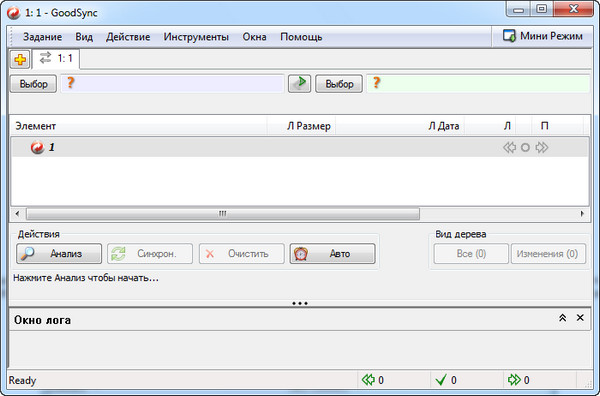Image resolution: width=600 pixels, height=396 pixels.
Task: Add a new job with plus icon
Action: [20, 59]
